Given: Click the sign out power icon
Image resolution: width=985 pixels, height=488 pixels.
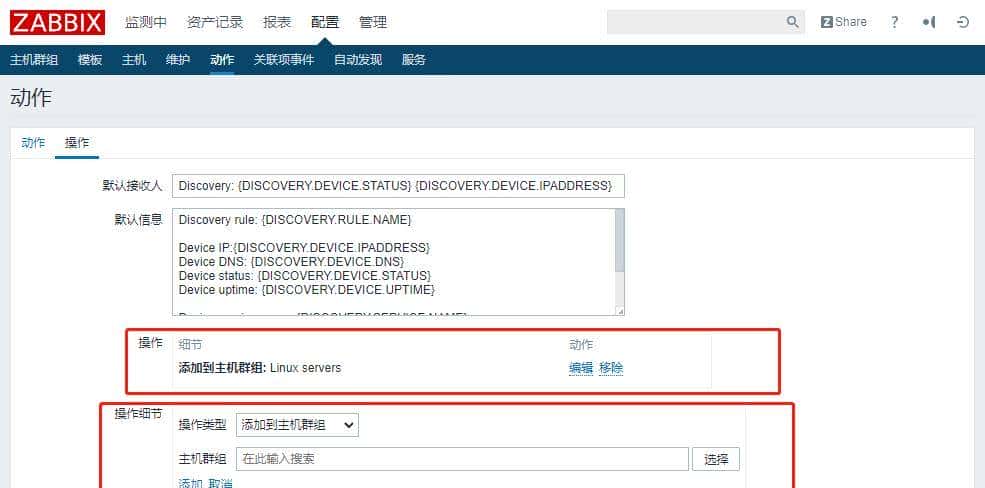Looking at the screenshot, I should point(963,22).
